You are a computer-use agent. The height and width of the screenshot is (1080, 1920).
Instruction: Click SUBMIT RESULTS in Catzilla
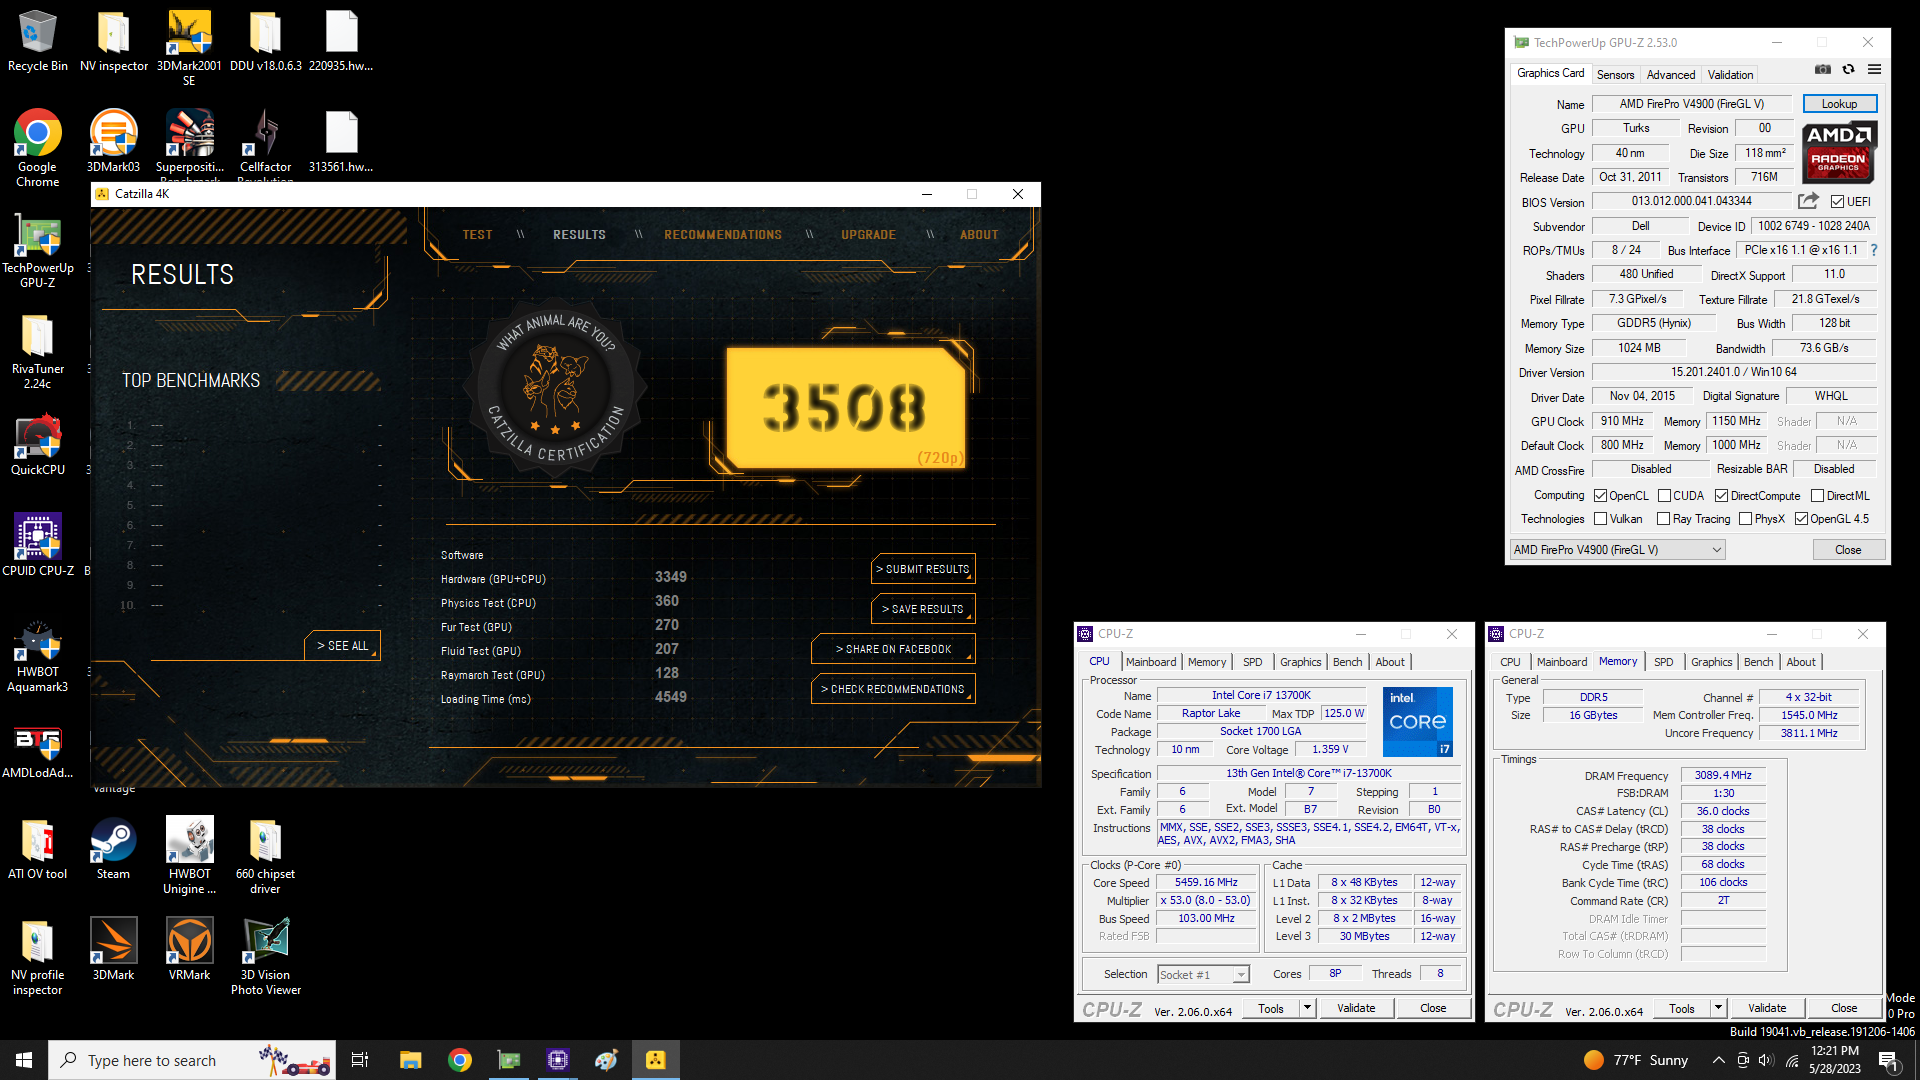point(923,569)
